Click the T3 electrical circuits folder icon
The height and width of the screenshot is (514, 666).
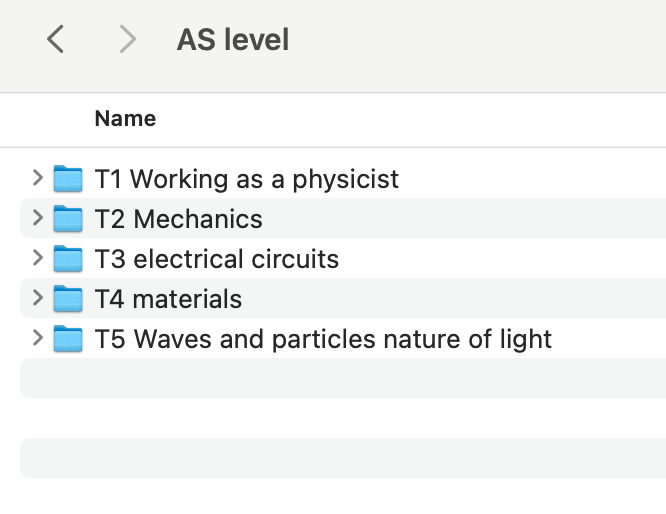(x=68, y=259)
